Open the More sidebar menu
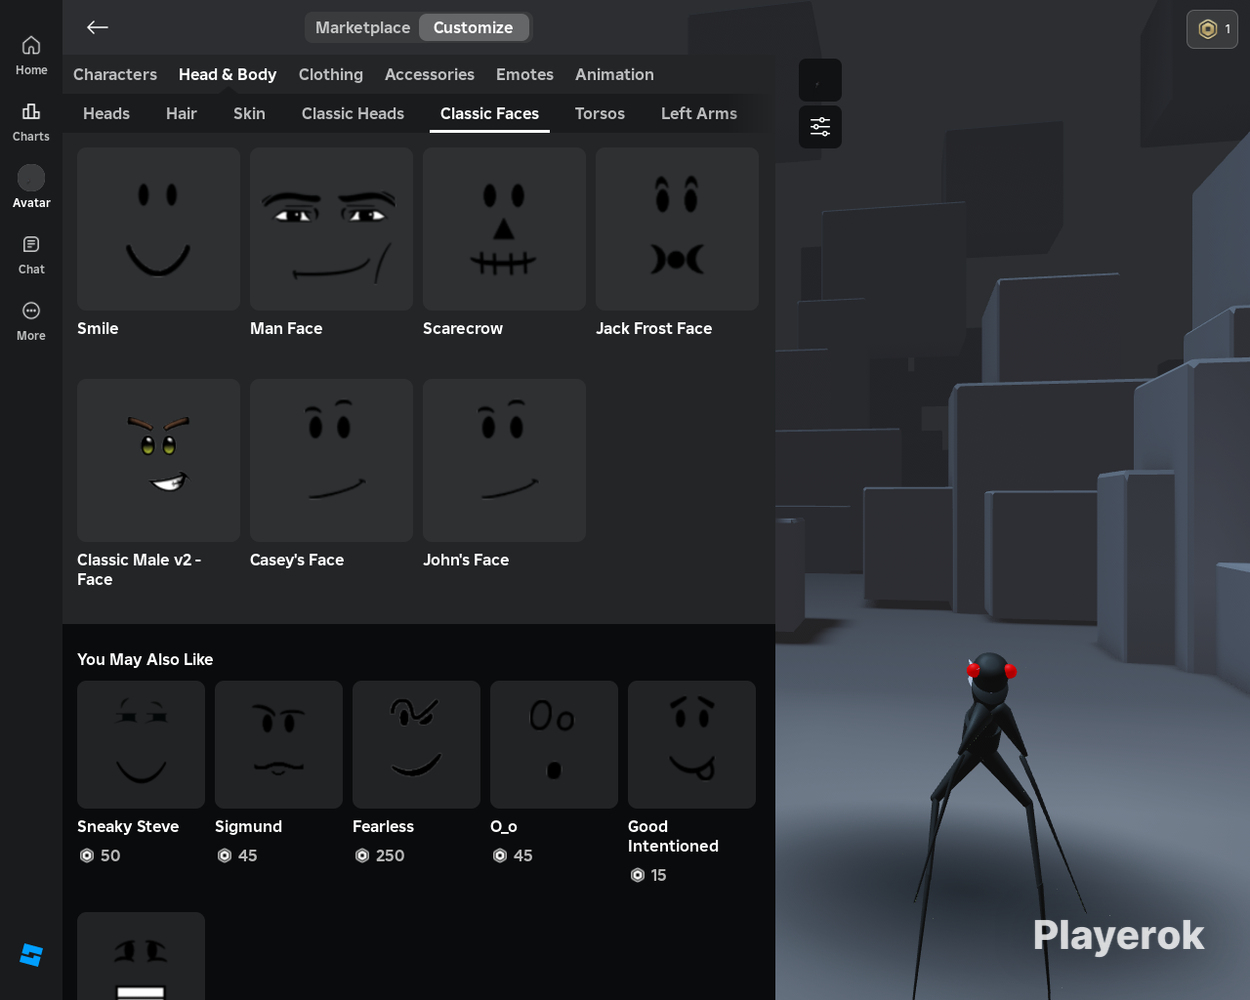Viewport: 1250px width, 1000px height. tap(31, 321)
